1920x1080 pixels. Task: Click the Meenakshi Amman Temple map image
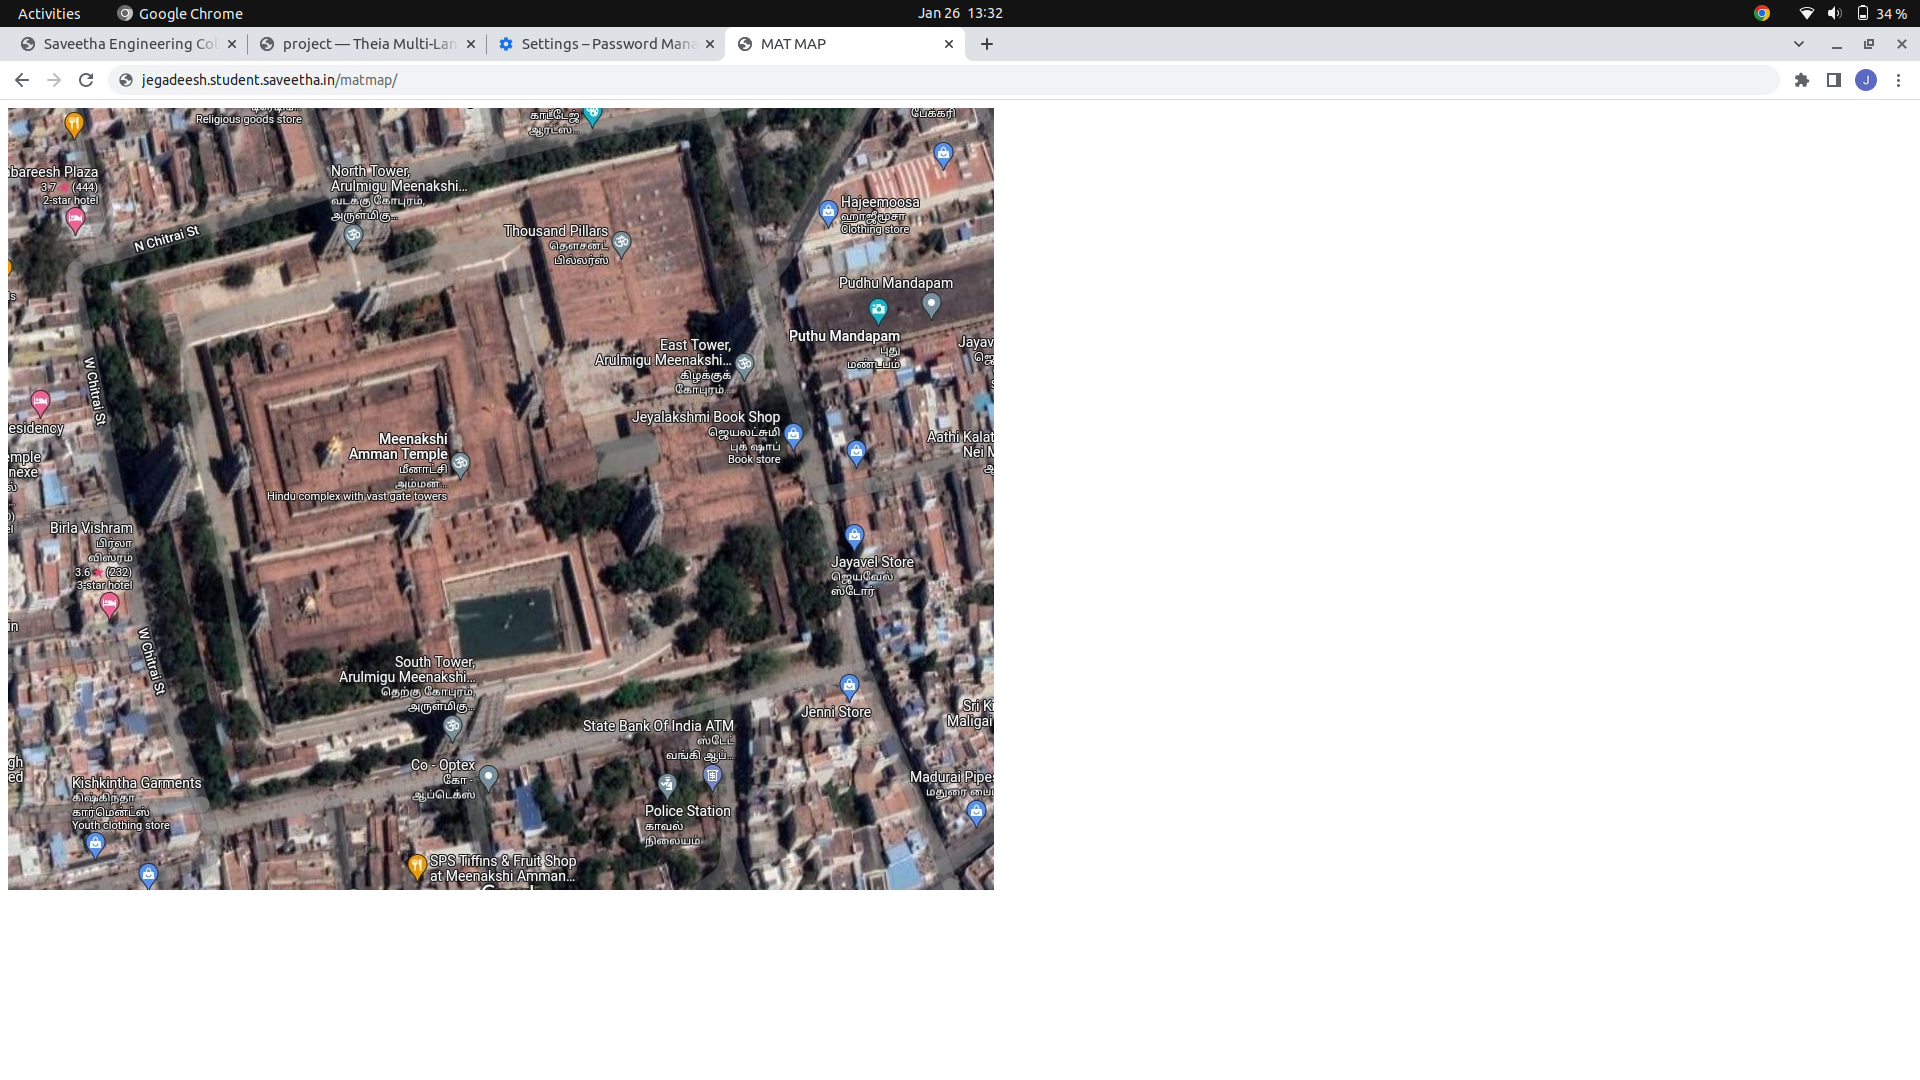pyautogui.click(x=500, y=498)
